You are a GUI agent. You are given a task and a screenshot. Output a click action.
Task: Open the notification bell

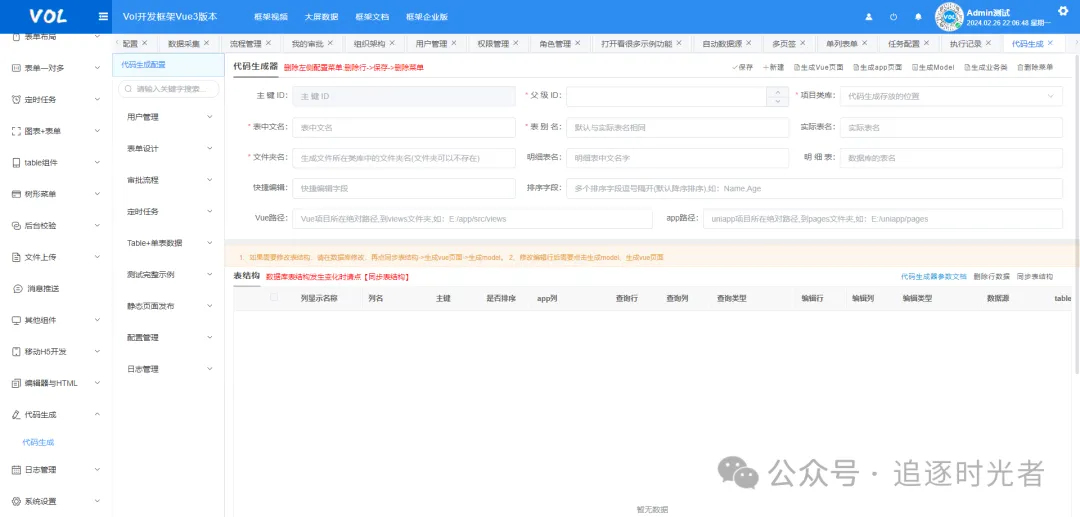(x=918, y=17)
